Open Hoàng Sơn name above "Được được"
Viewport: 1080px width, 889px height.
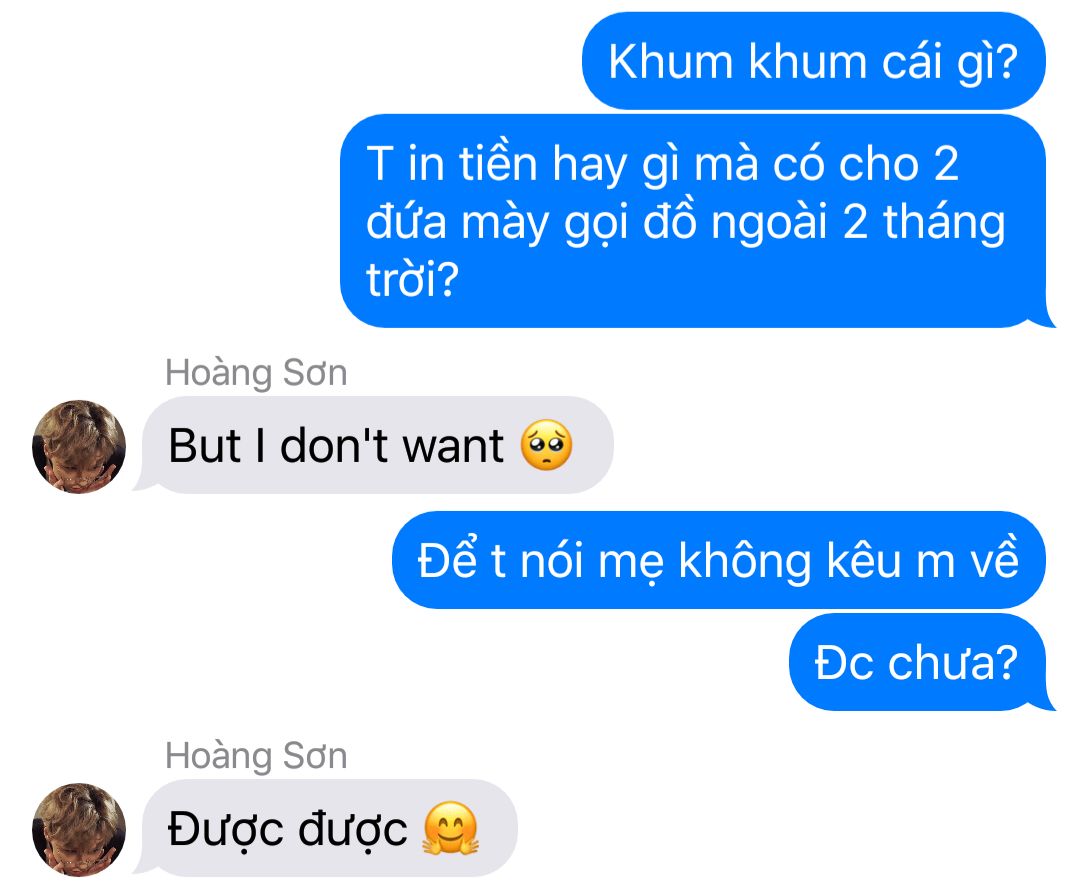(256, 755)
